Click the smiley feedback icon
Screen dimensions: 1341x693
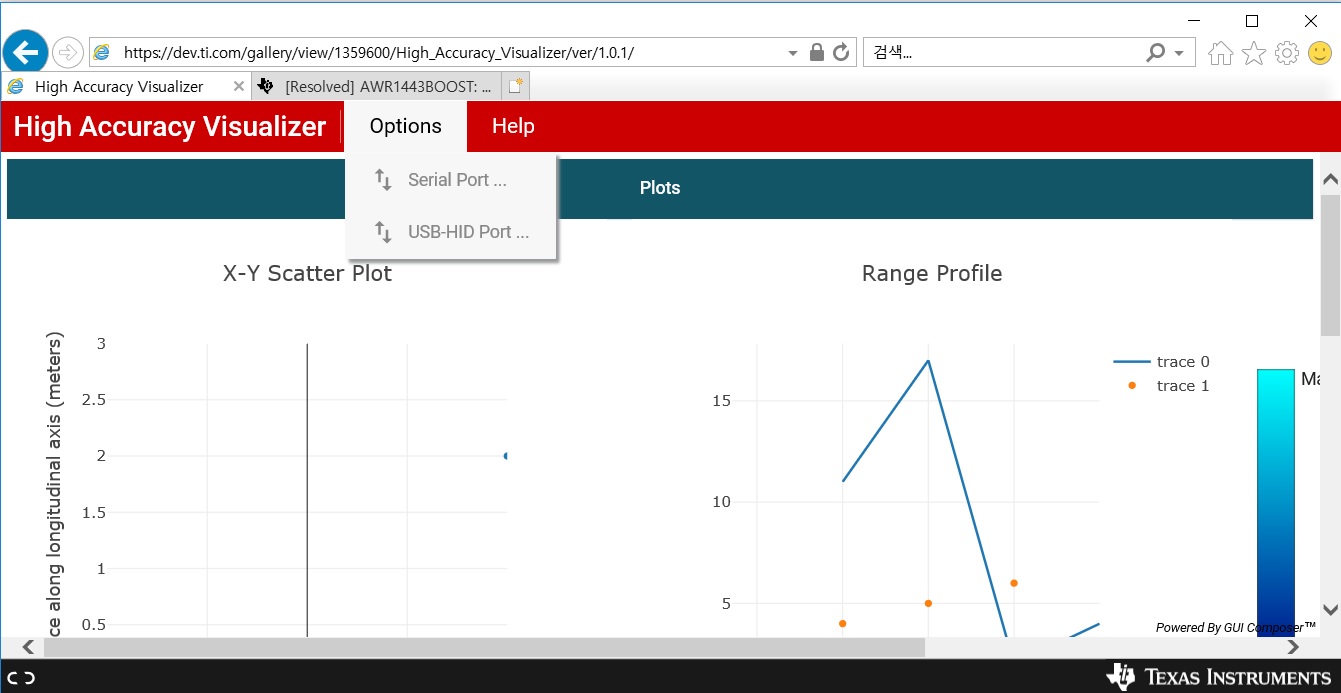1320,53
